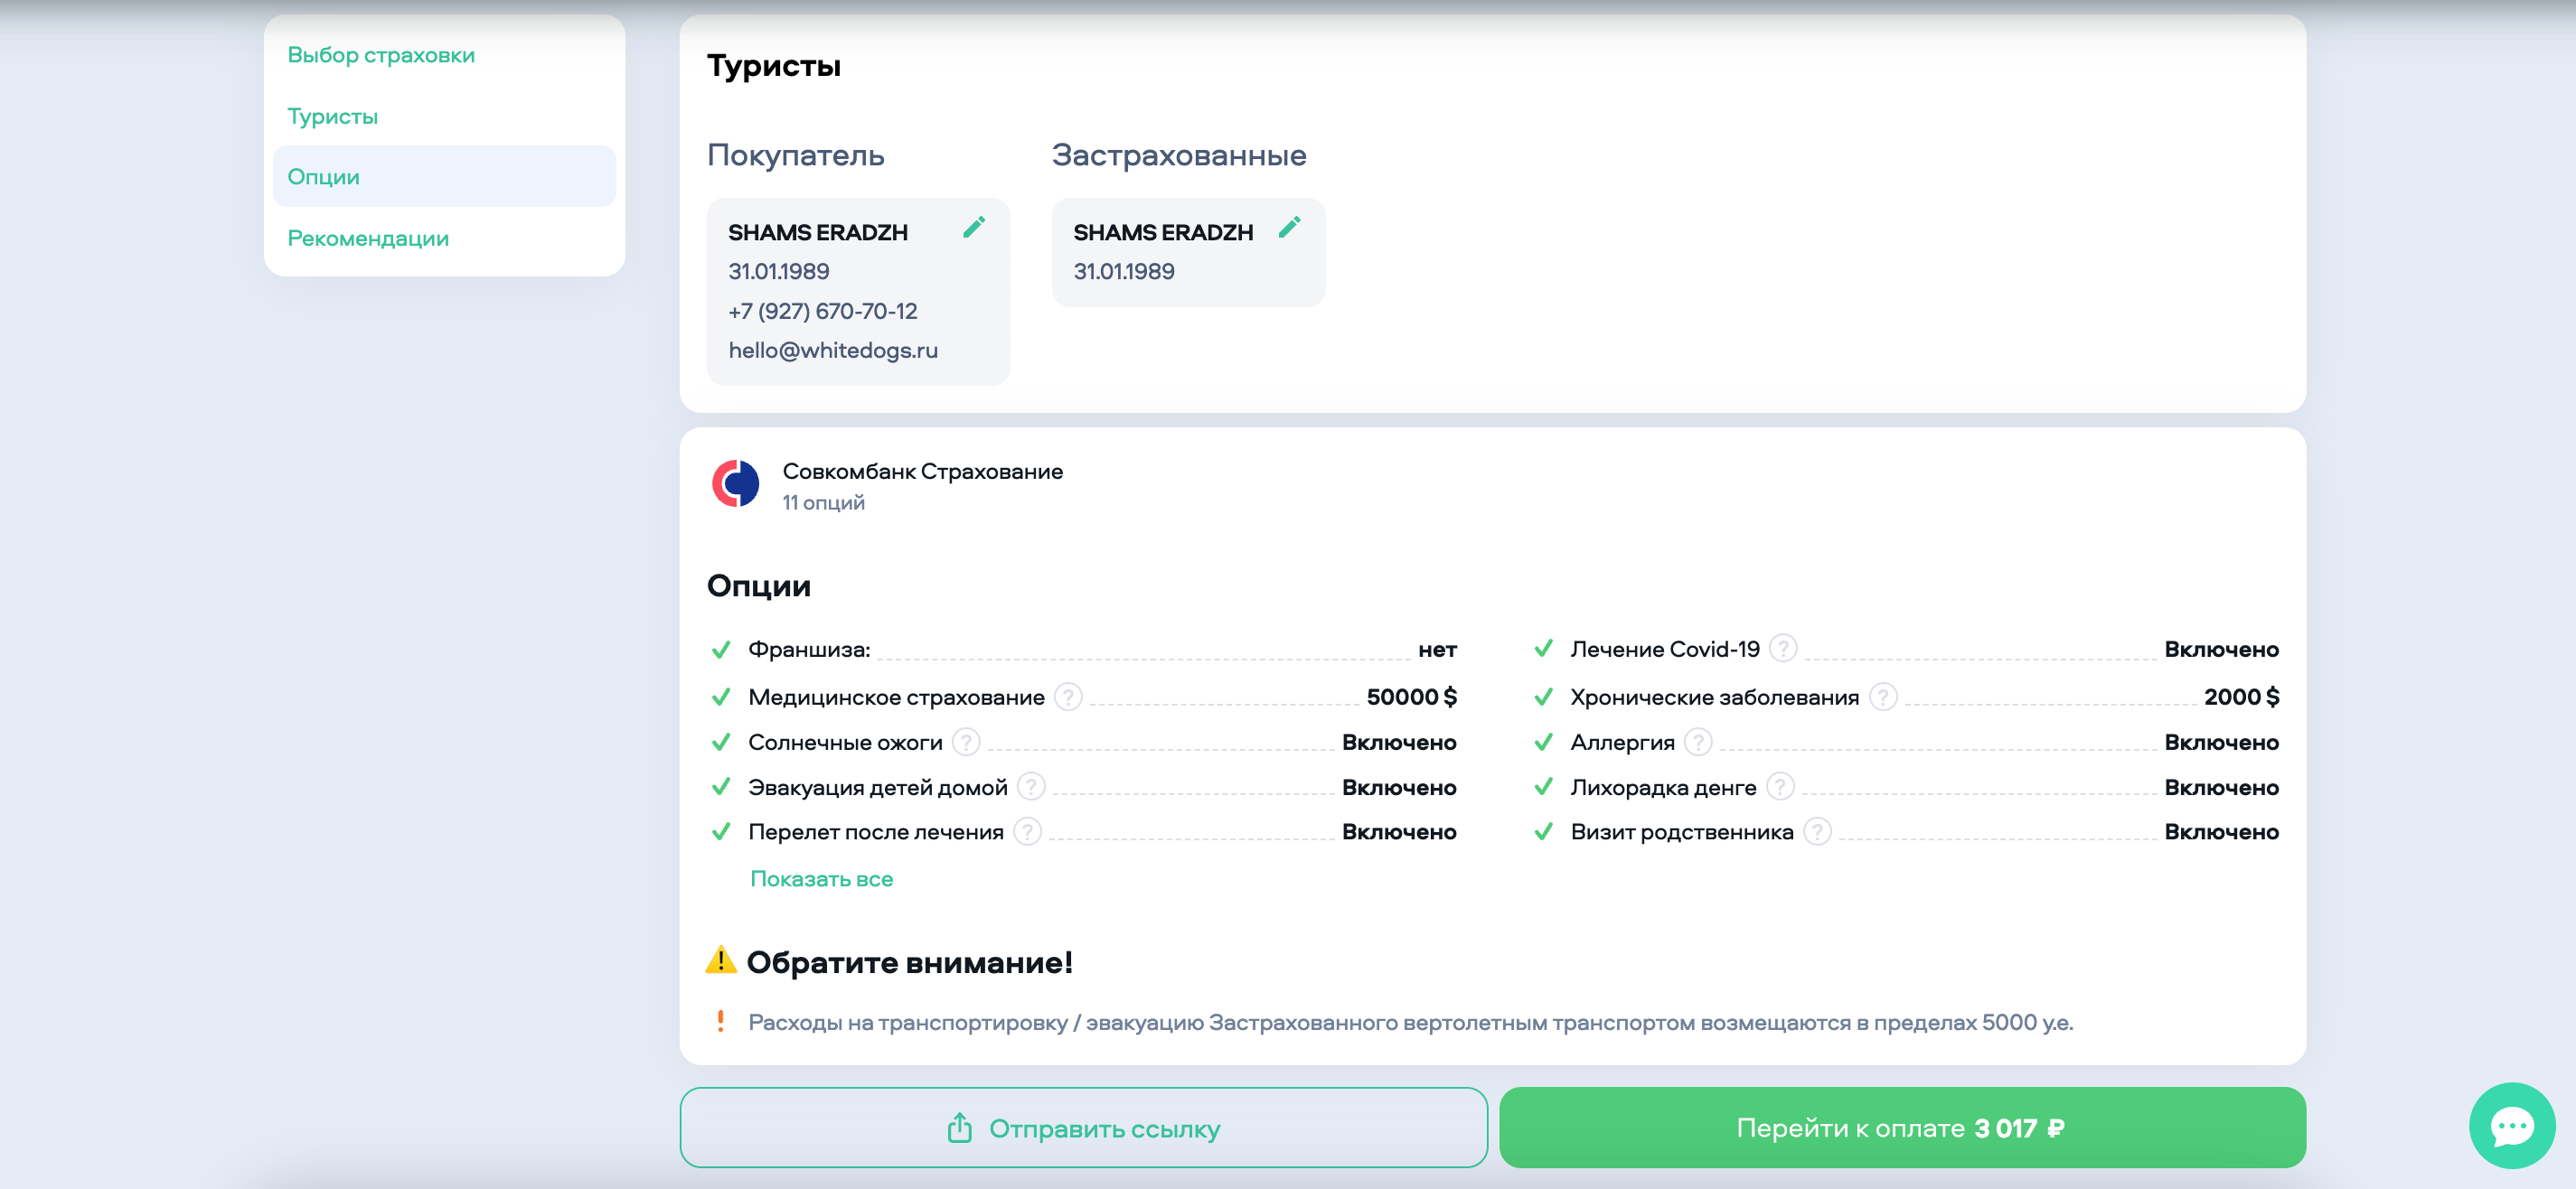
Task: Click the hello@whitedogs.ru email text
Action: coord(832,350)
